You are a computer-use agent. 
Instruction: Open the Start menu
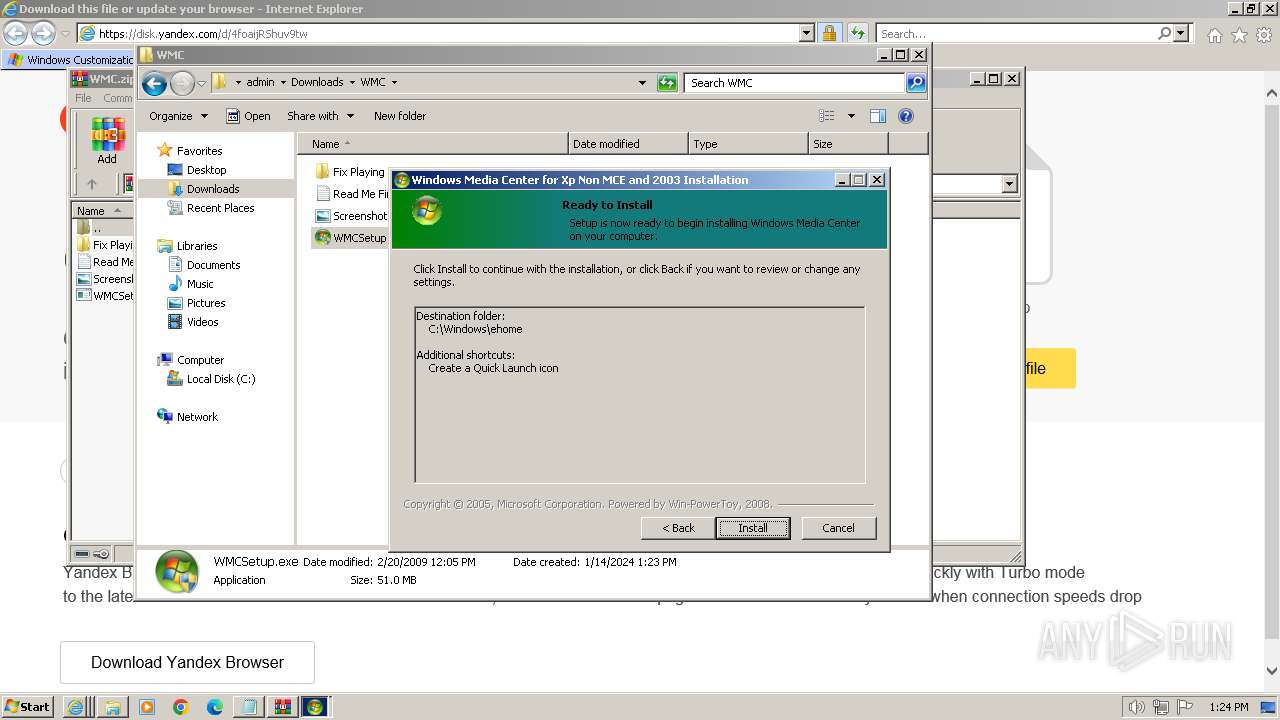(28, 706)
